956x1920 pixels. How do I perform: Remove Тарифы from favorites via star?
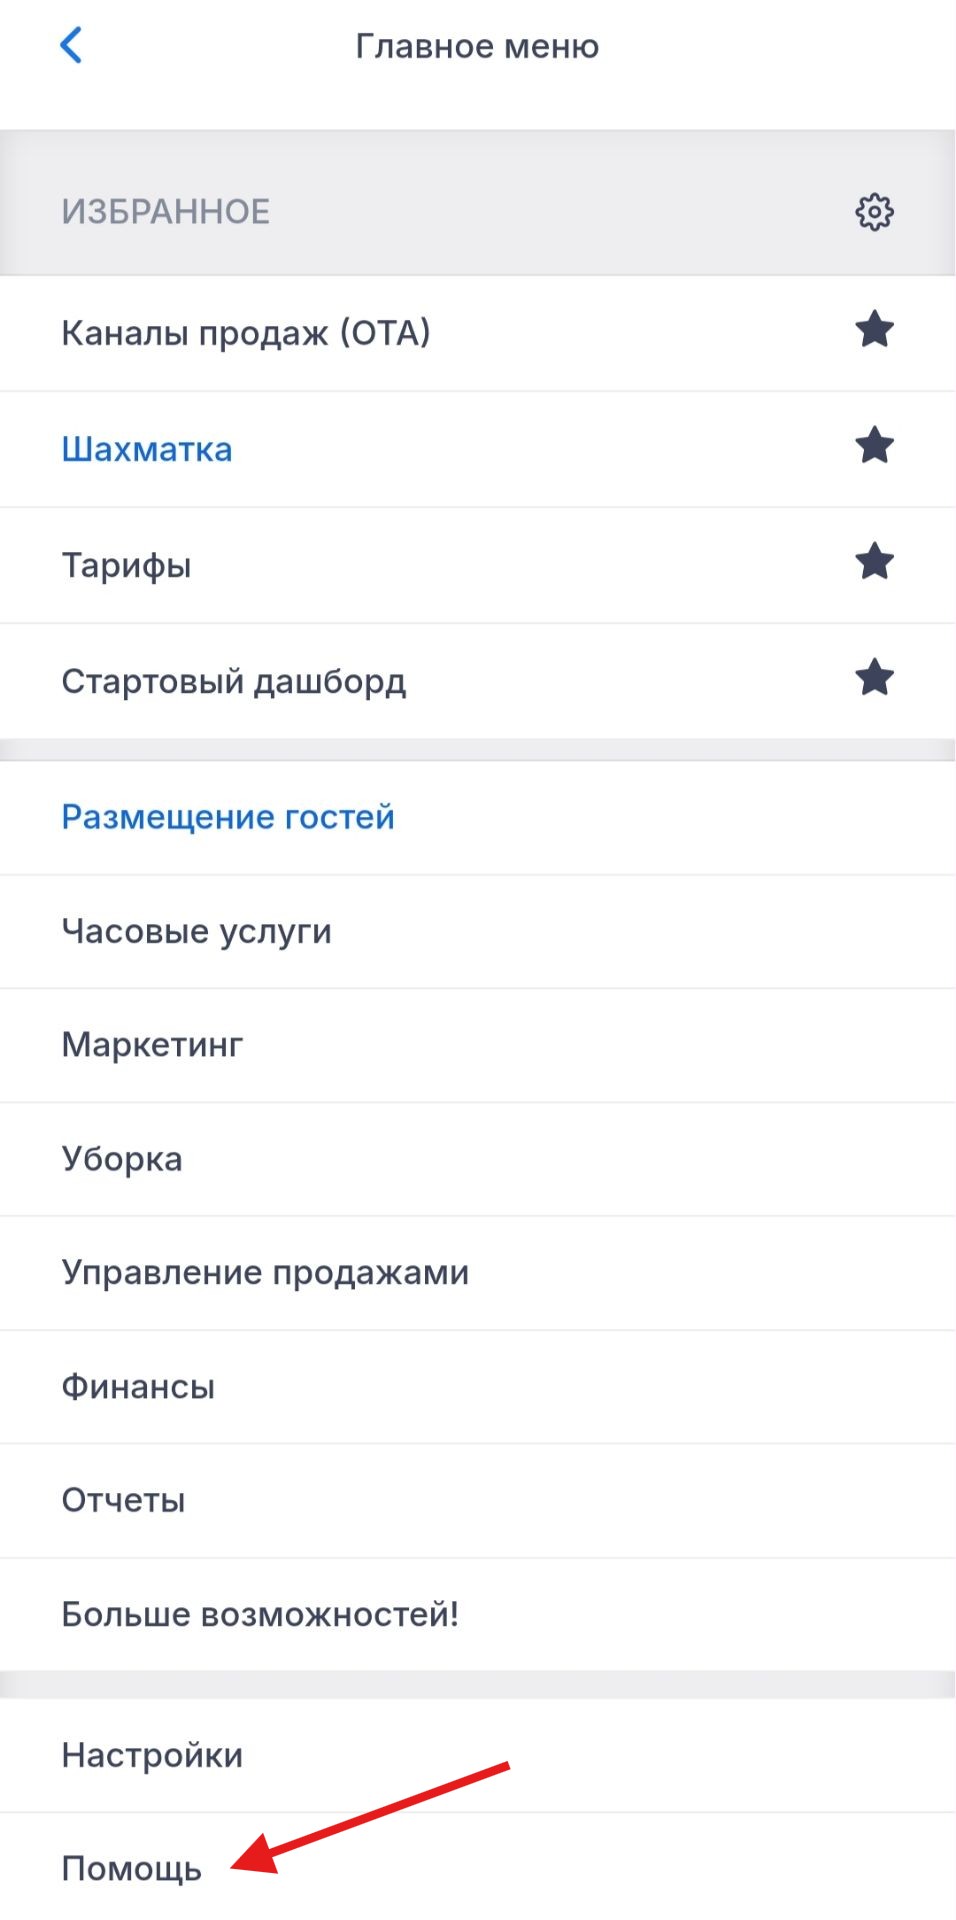pyautogui.click(x=874, y=562)
